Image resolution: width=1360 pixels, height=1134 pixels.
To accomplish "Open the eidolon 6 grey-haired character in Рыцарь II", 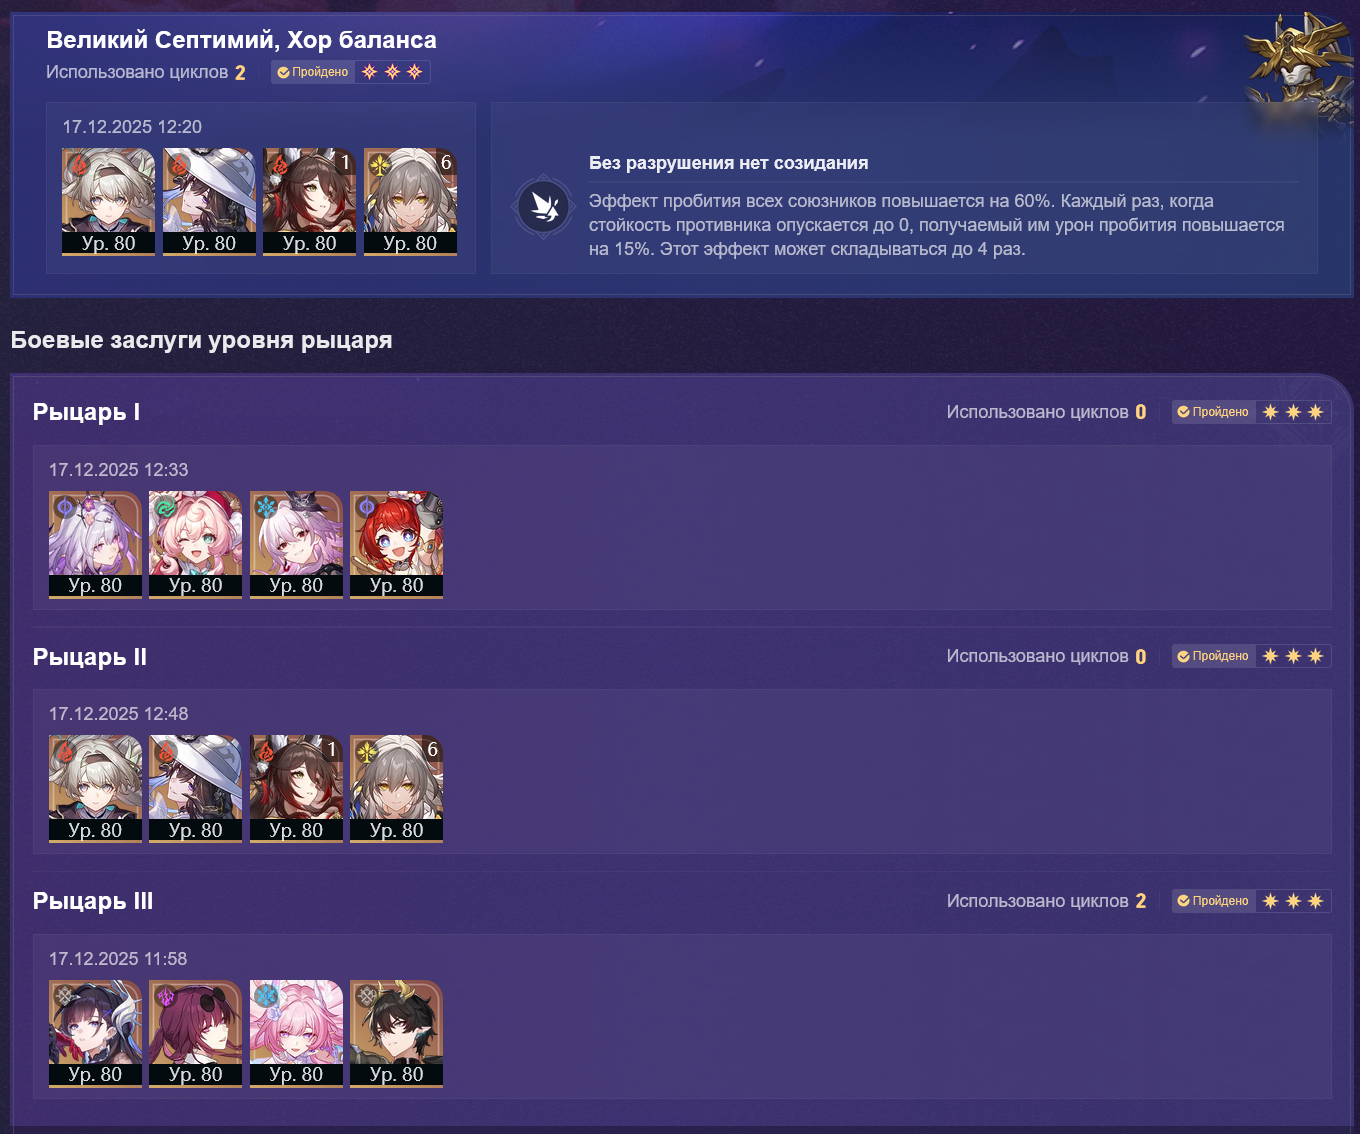I will 396,789.
